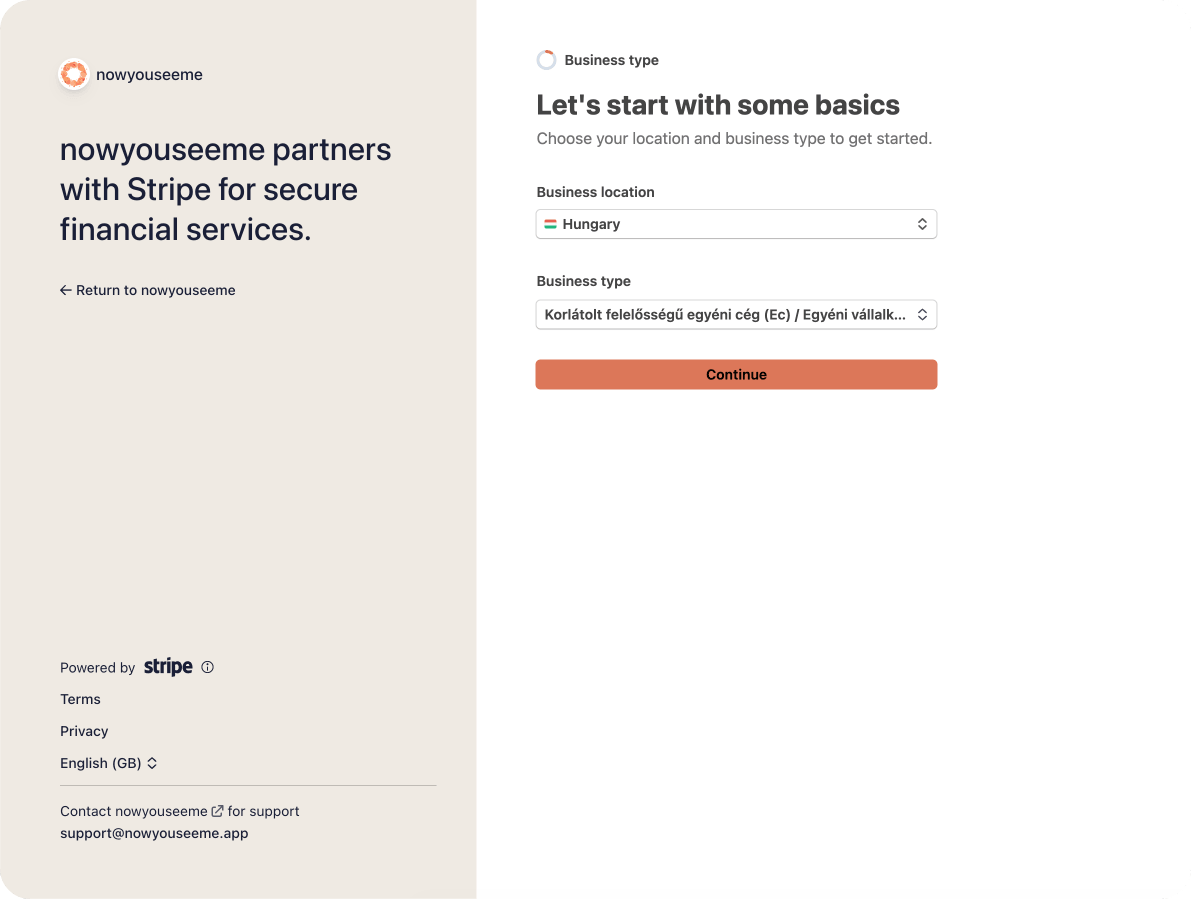
Task: Open the Business type select showing Korlátolt felelősségű
Action: click(x=736, y=314)
